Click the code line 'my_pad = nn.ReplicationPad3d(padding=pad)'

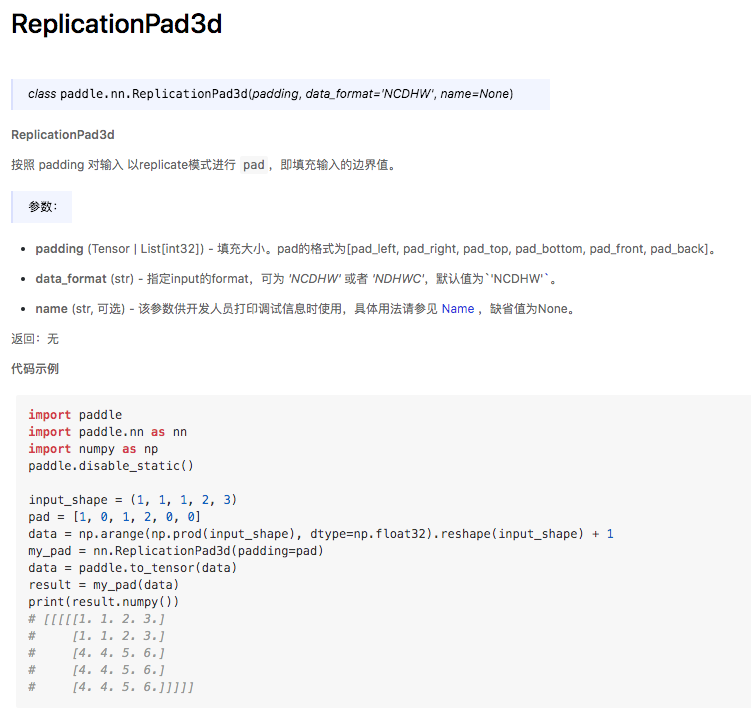(x=176, y=551)
